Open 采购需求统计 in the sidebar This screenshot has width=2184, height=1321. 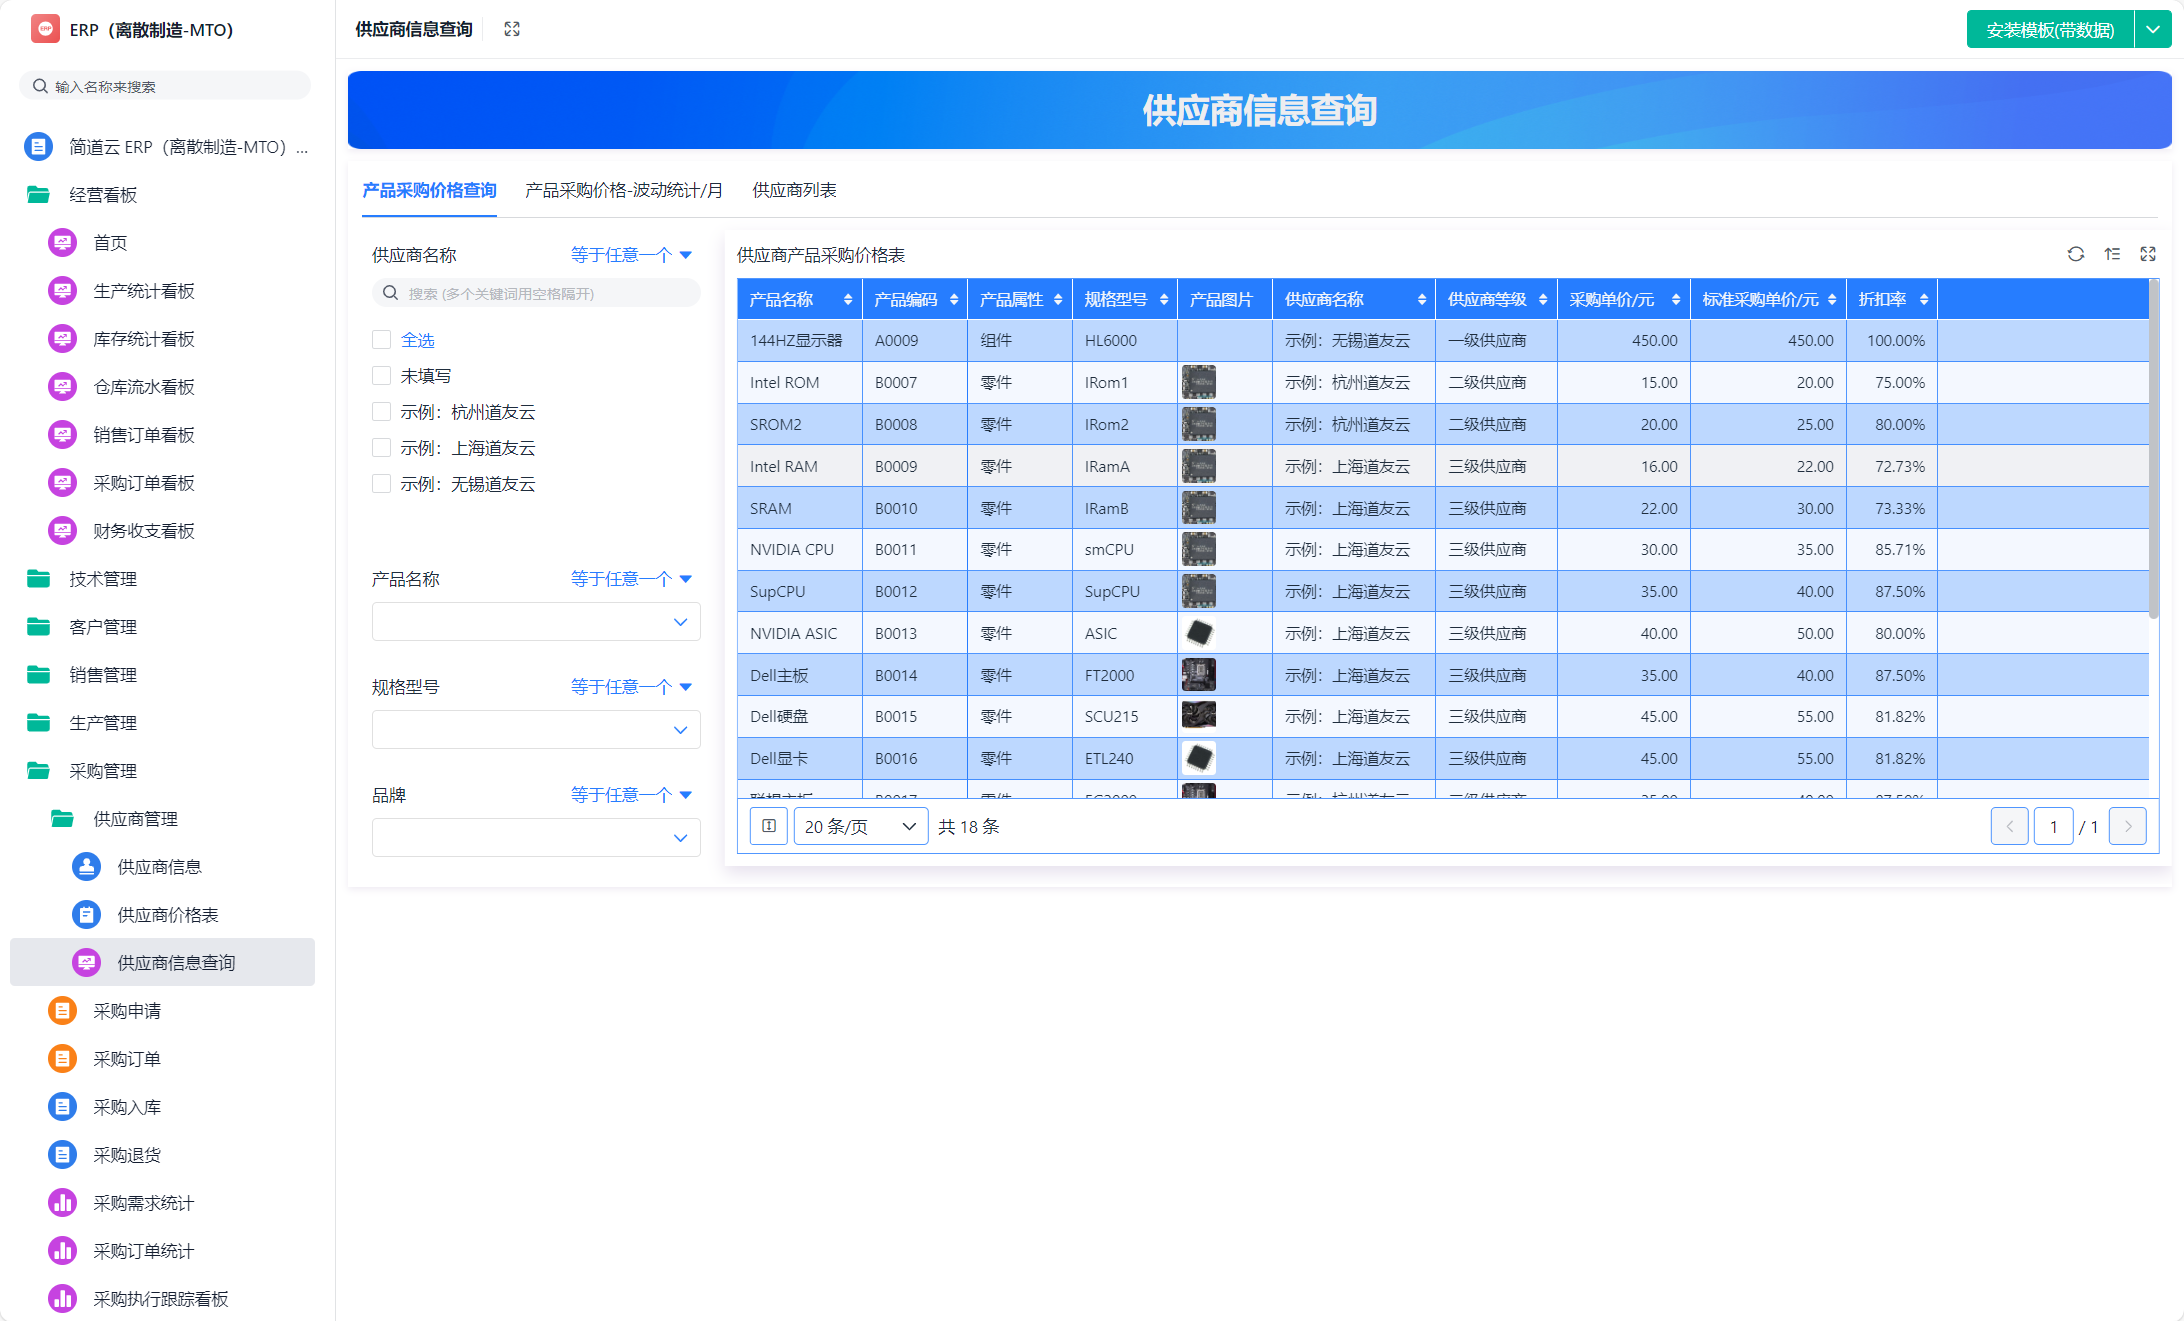click(x=143, y=1202)
